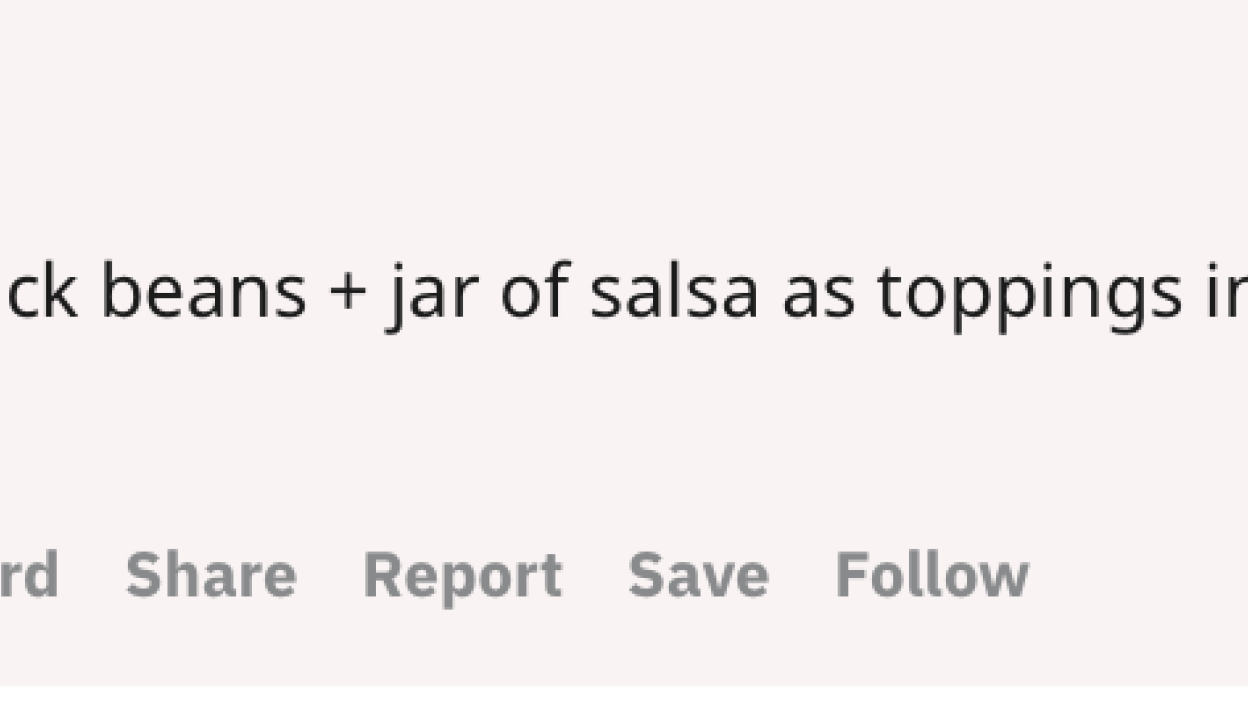
Task: Choose Save in the comment action row
Action: click(698, 575)
